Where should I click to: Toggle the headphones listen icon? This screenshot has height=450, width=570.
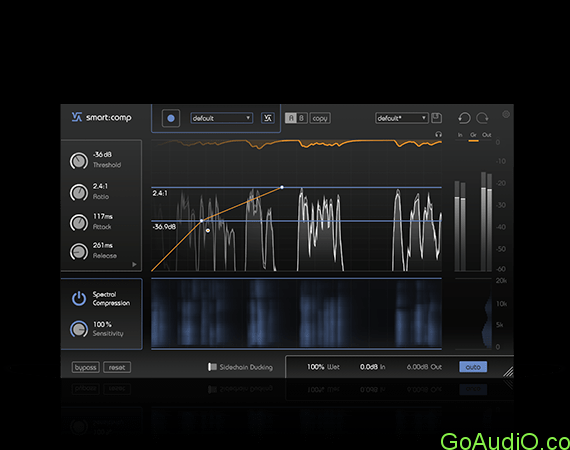[438, 134]
